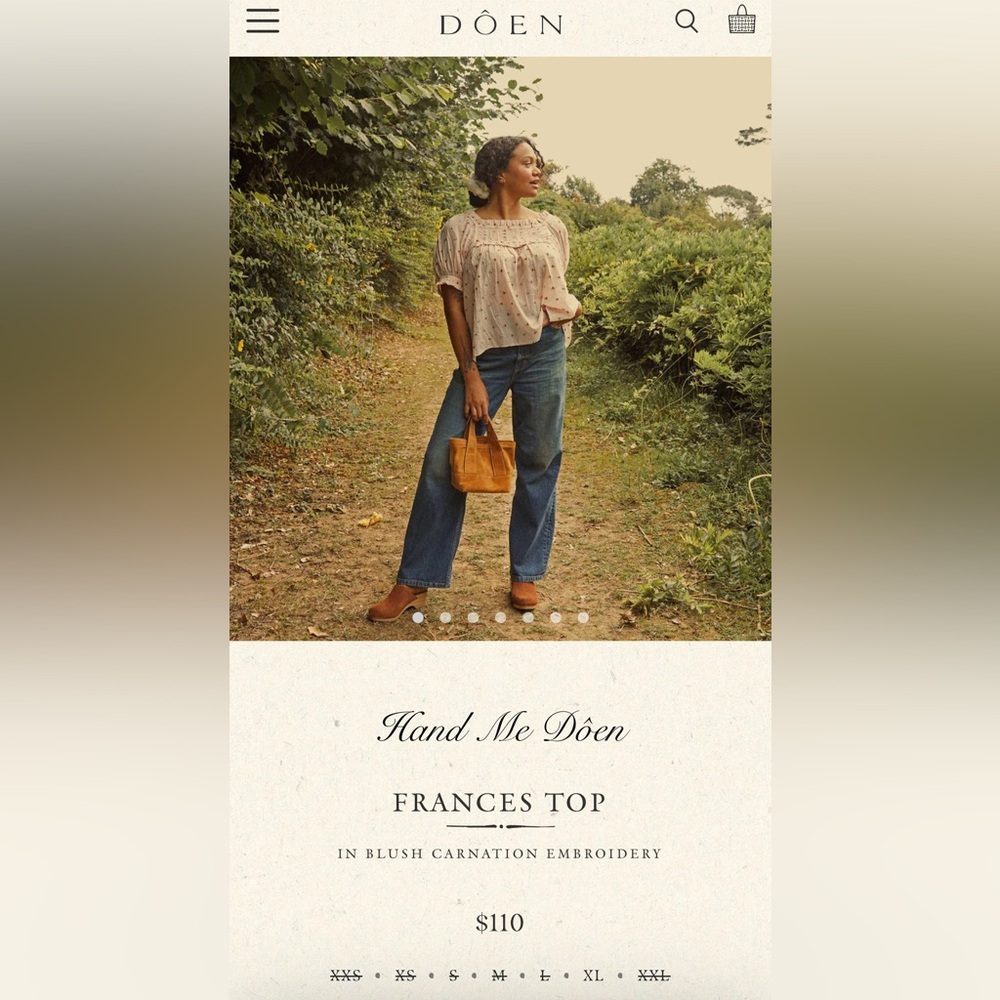Select sold-out size S
Viewport: 1000px width, 1000px height.
[453, 976]
